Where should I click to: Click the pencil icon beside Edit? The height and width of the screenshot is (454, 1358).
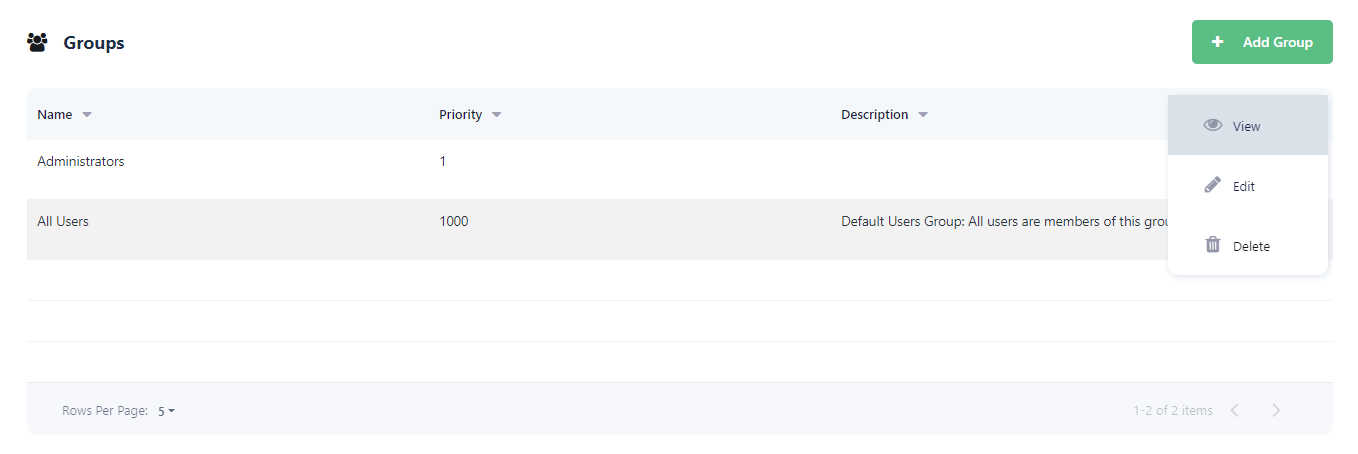click(1213, 185)
